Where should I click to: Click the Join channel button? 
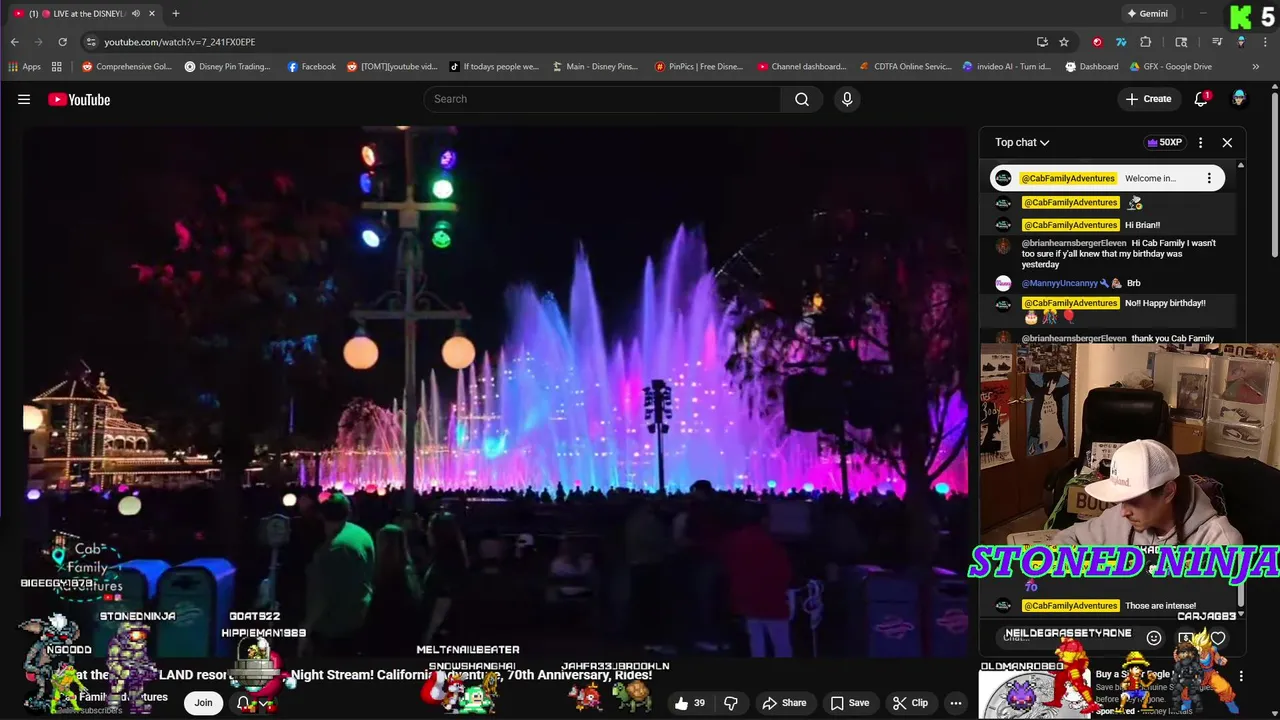tap(203, 703)
